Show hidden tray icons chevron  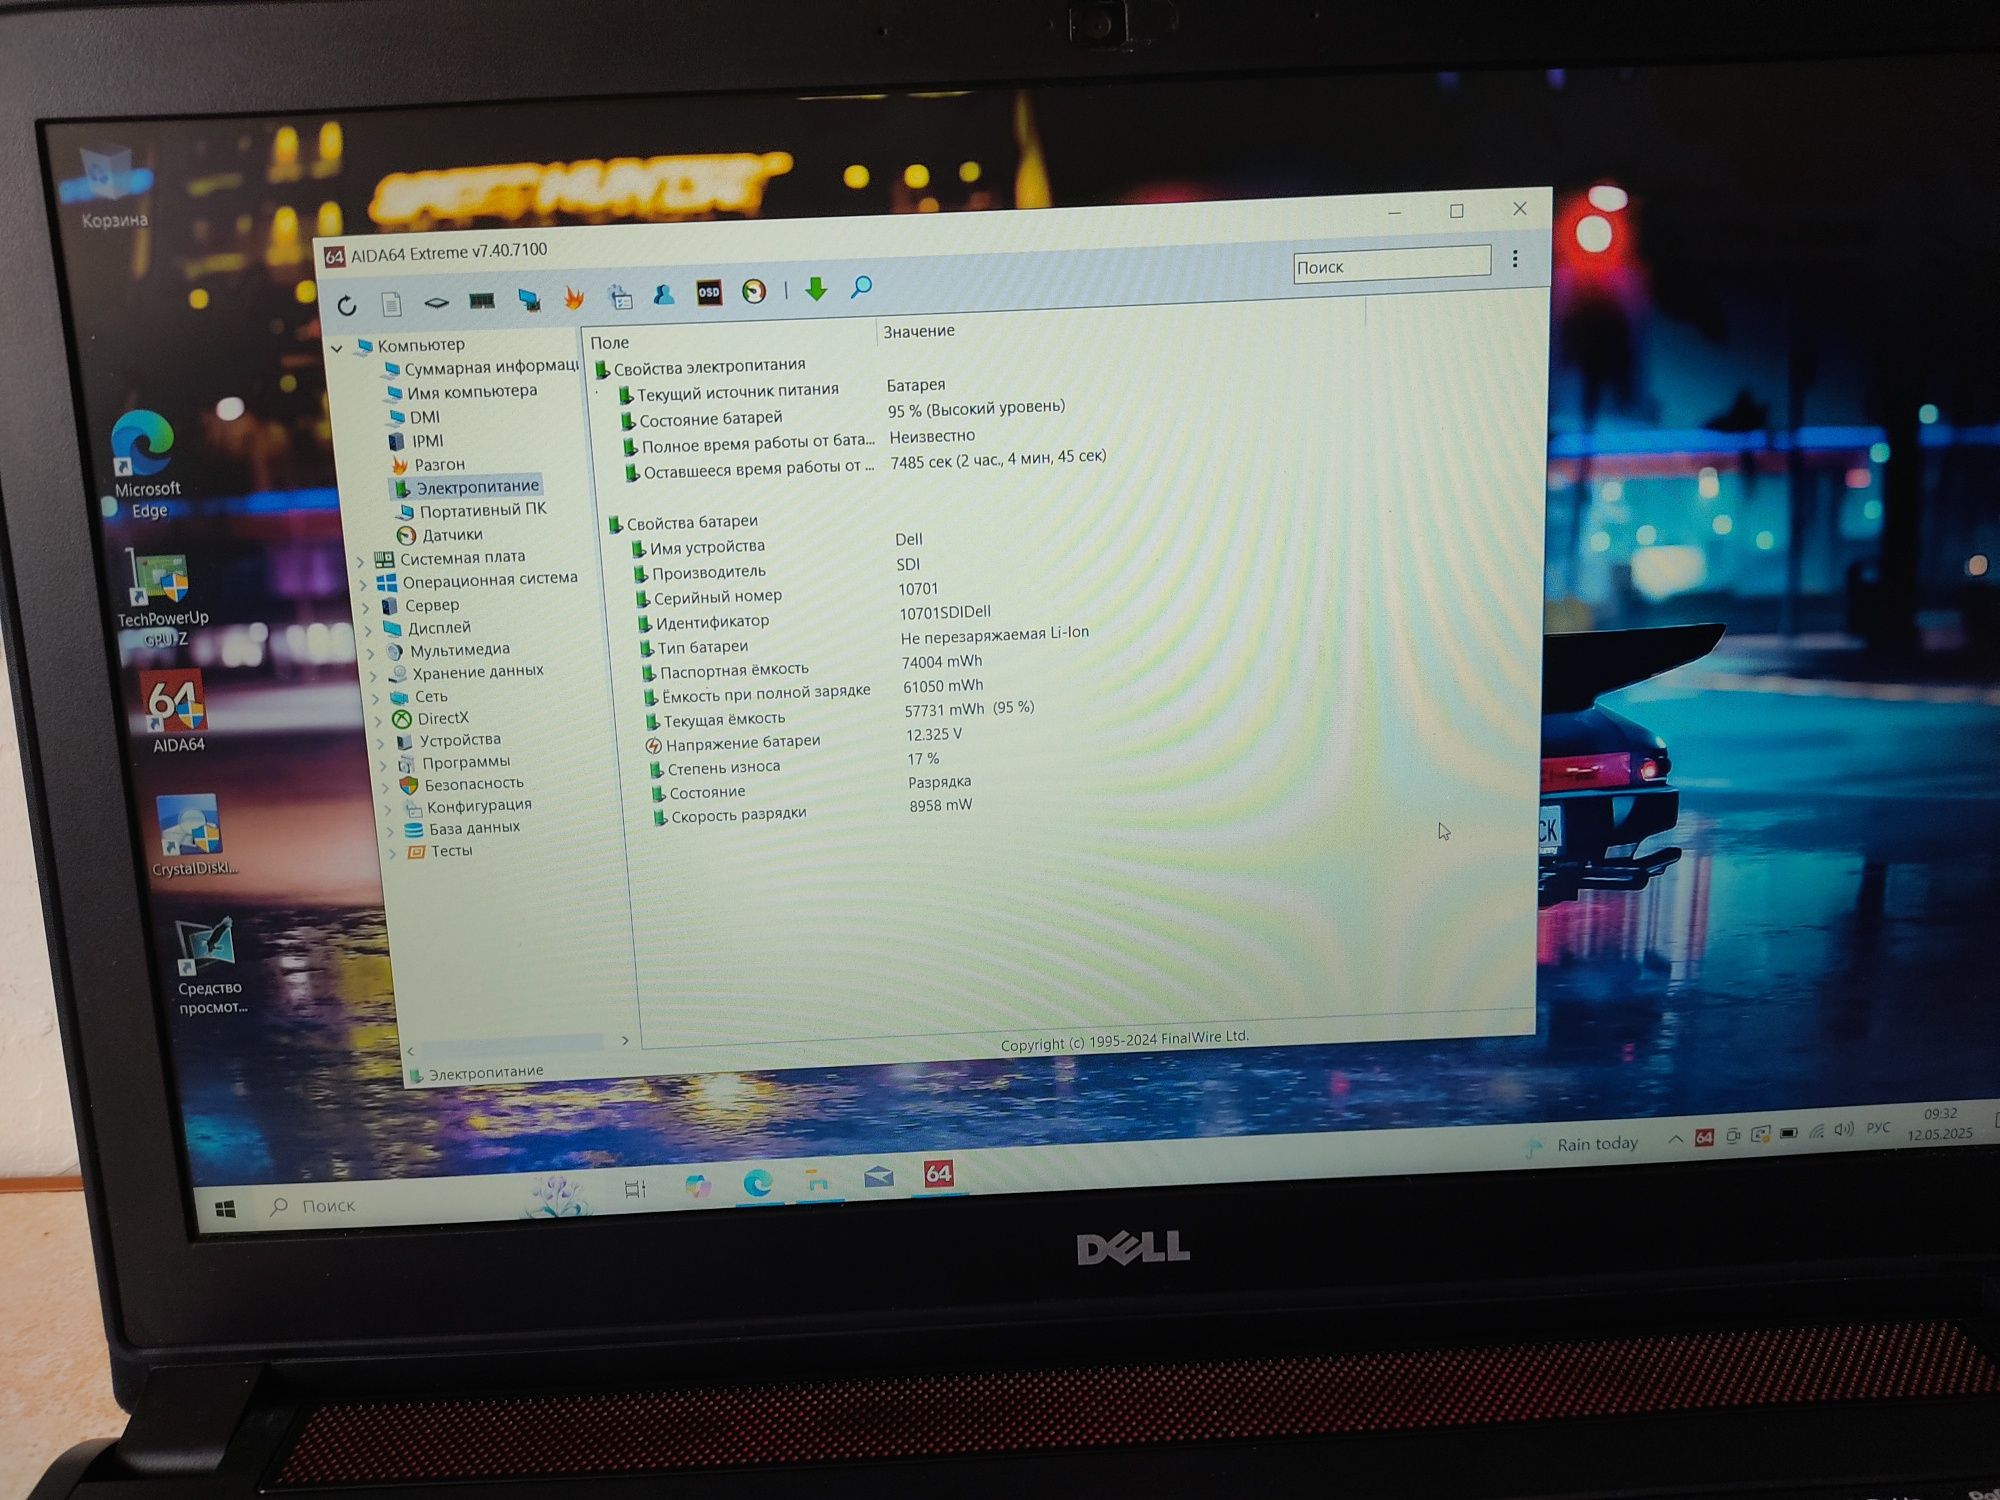[x=1675, y=1140]
